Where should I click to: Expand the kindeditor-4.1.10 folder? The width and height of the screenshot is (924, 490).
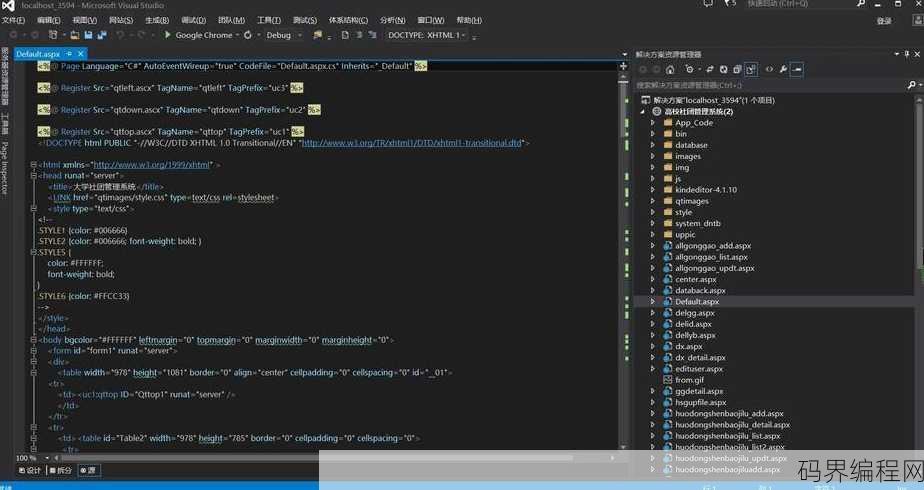point(652,190)
